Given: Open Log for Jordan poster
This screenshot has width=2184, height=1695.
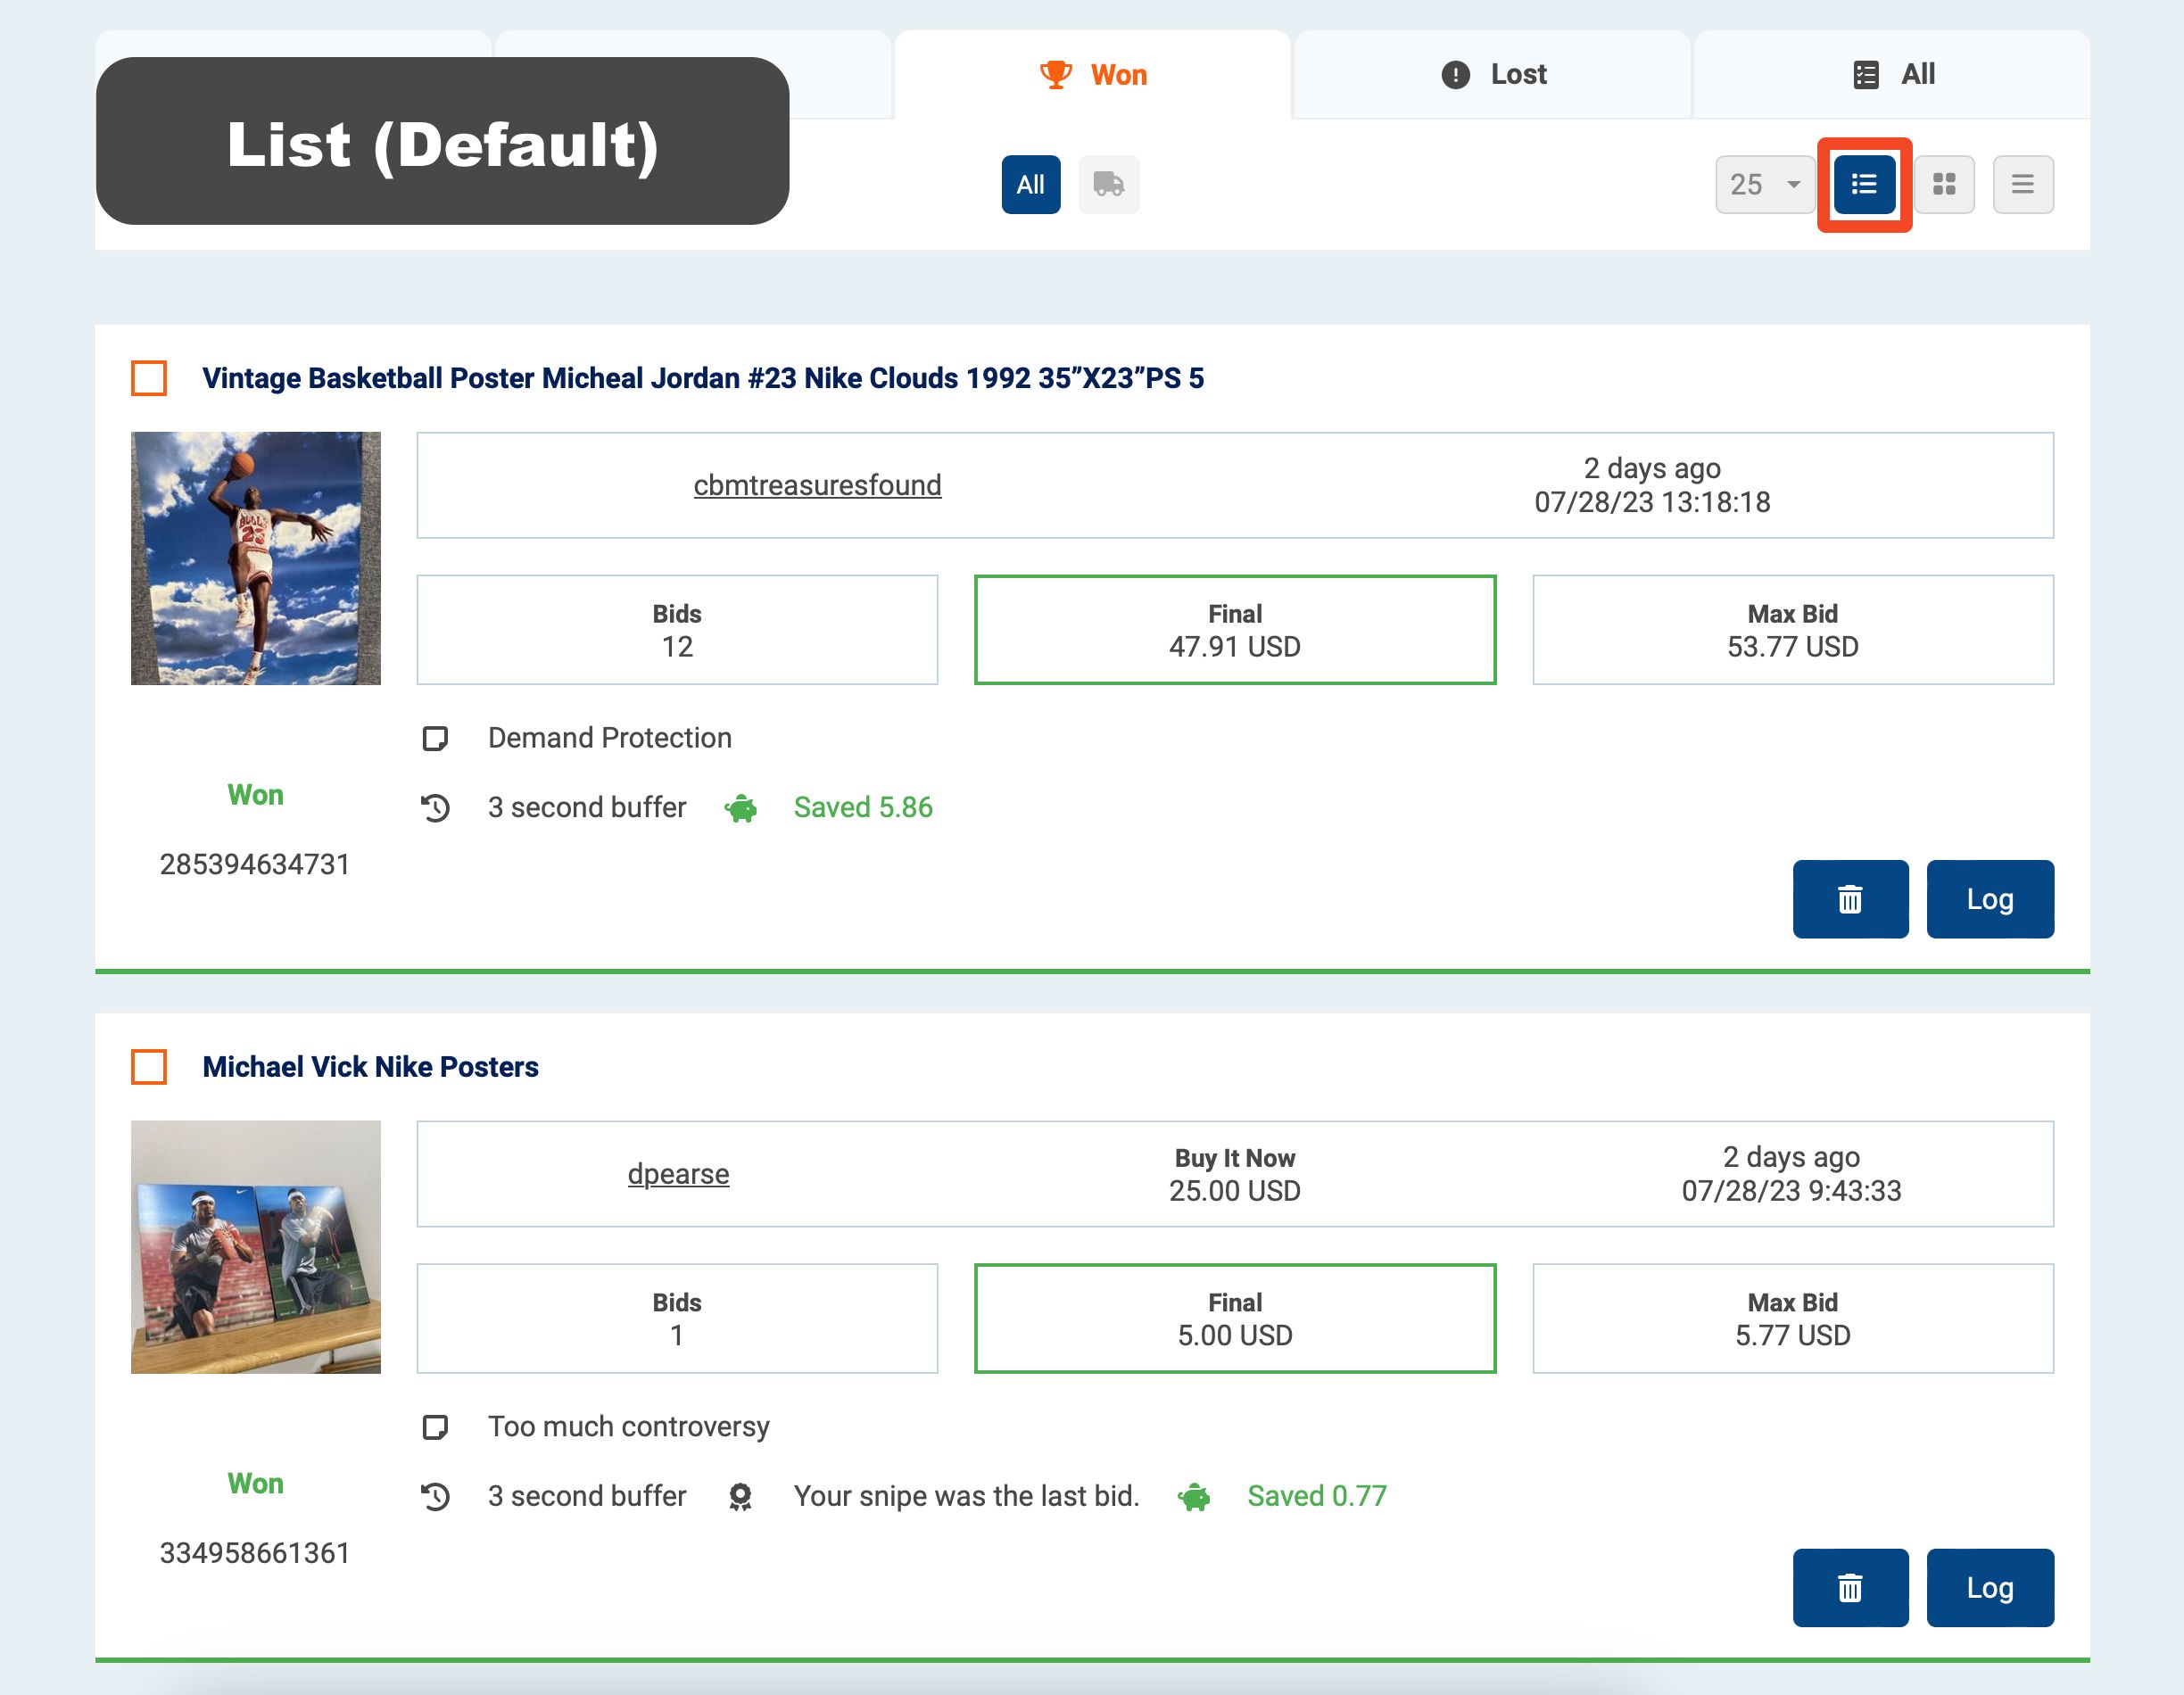Looking at the screenshot, I should pyautogui.click(x=1989, y=899).
